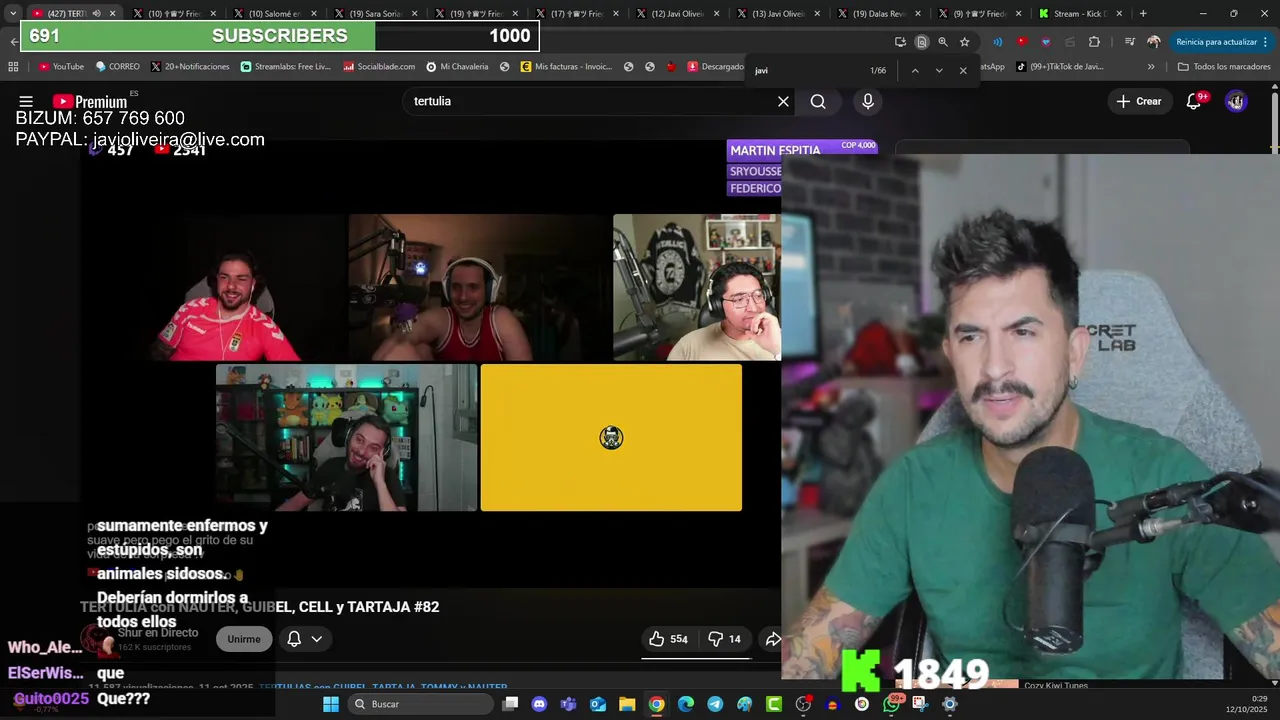1280x720 pixels.
Task: Mute the audio on TERTULIA tab
Action: (97, 14)
